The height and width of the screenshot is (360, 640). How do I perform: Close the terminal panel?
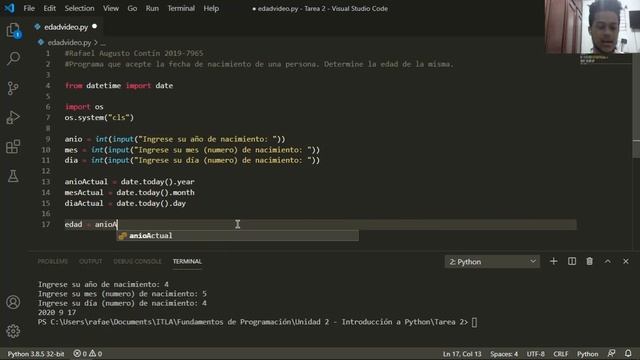626,261
